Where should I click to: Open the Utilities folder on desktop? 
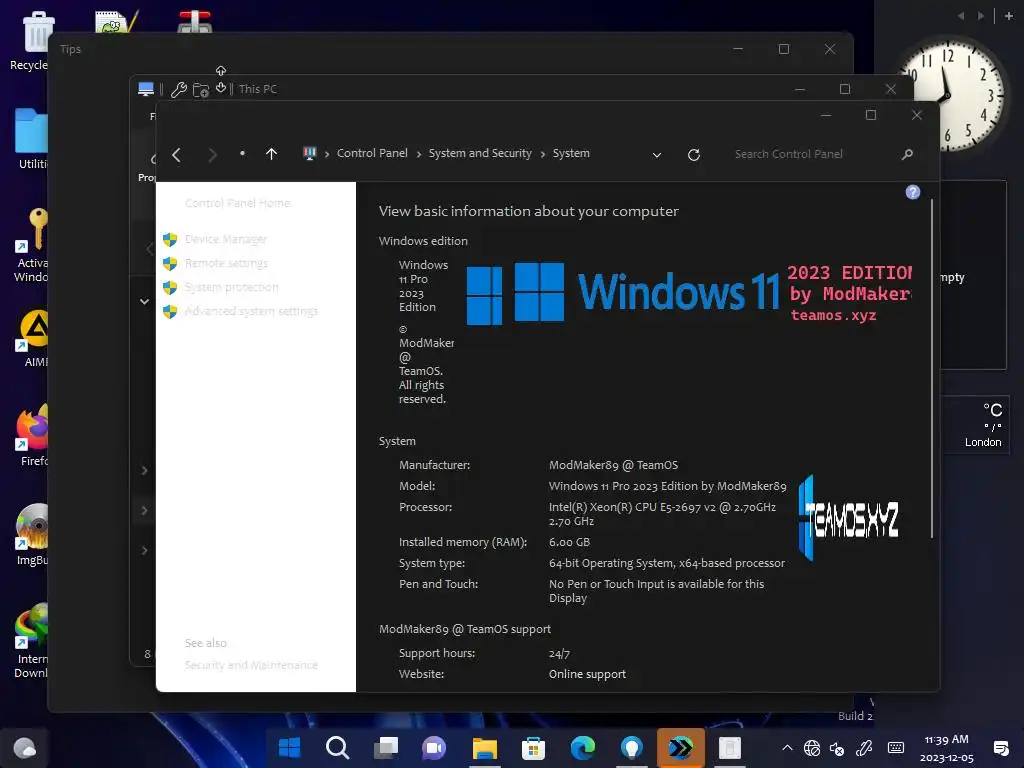click(x=31, y=138)
